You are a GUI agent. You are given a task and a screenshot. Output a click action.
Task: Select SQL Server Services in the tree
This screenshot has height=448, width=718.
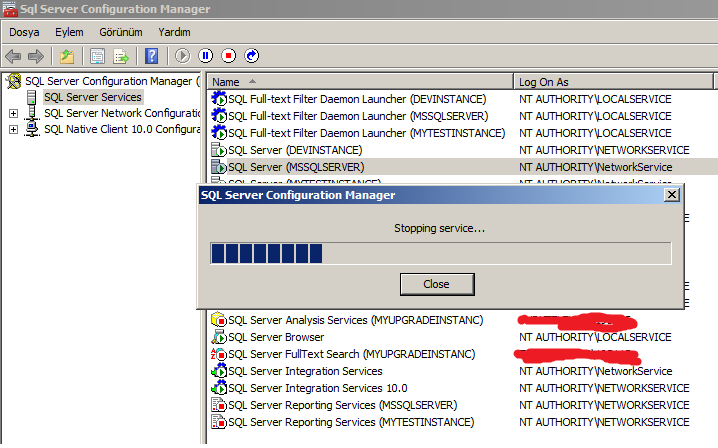(x=93, y=97)
